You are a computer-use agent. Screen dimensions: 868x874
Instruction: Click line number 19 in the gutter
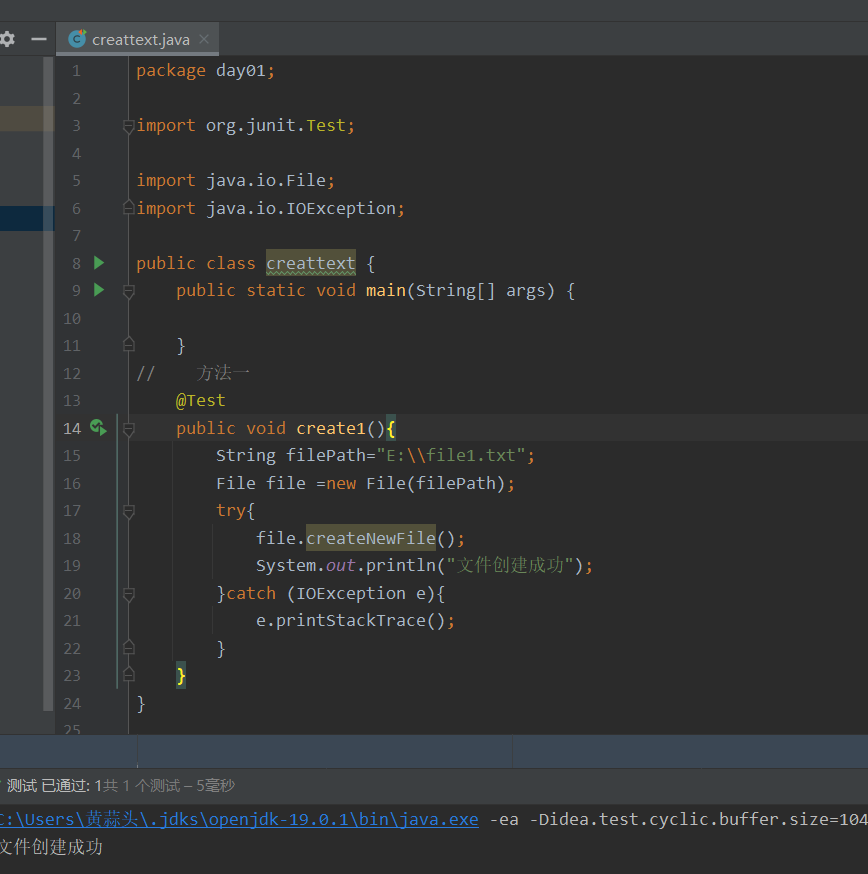71,566
